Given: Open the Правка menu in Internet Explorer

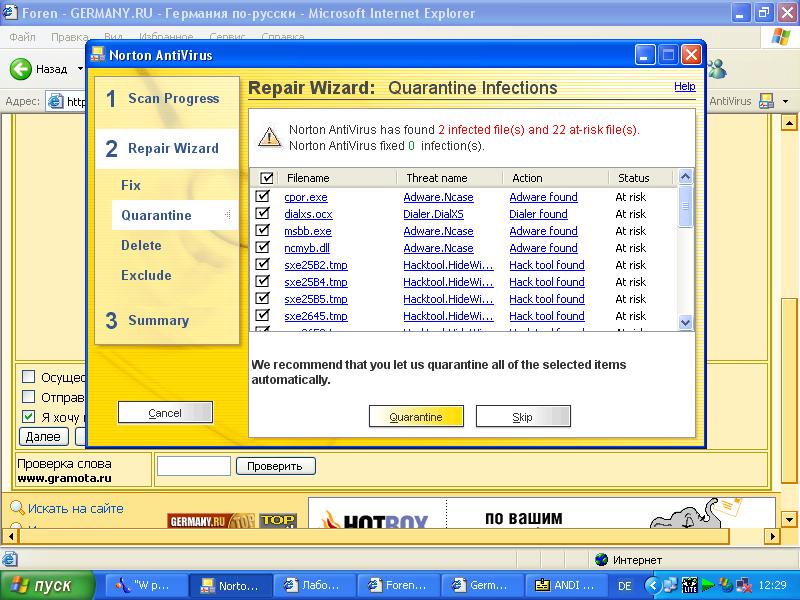Looking at the screenshot, I should [x=70, y=37].
